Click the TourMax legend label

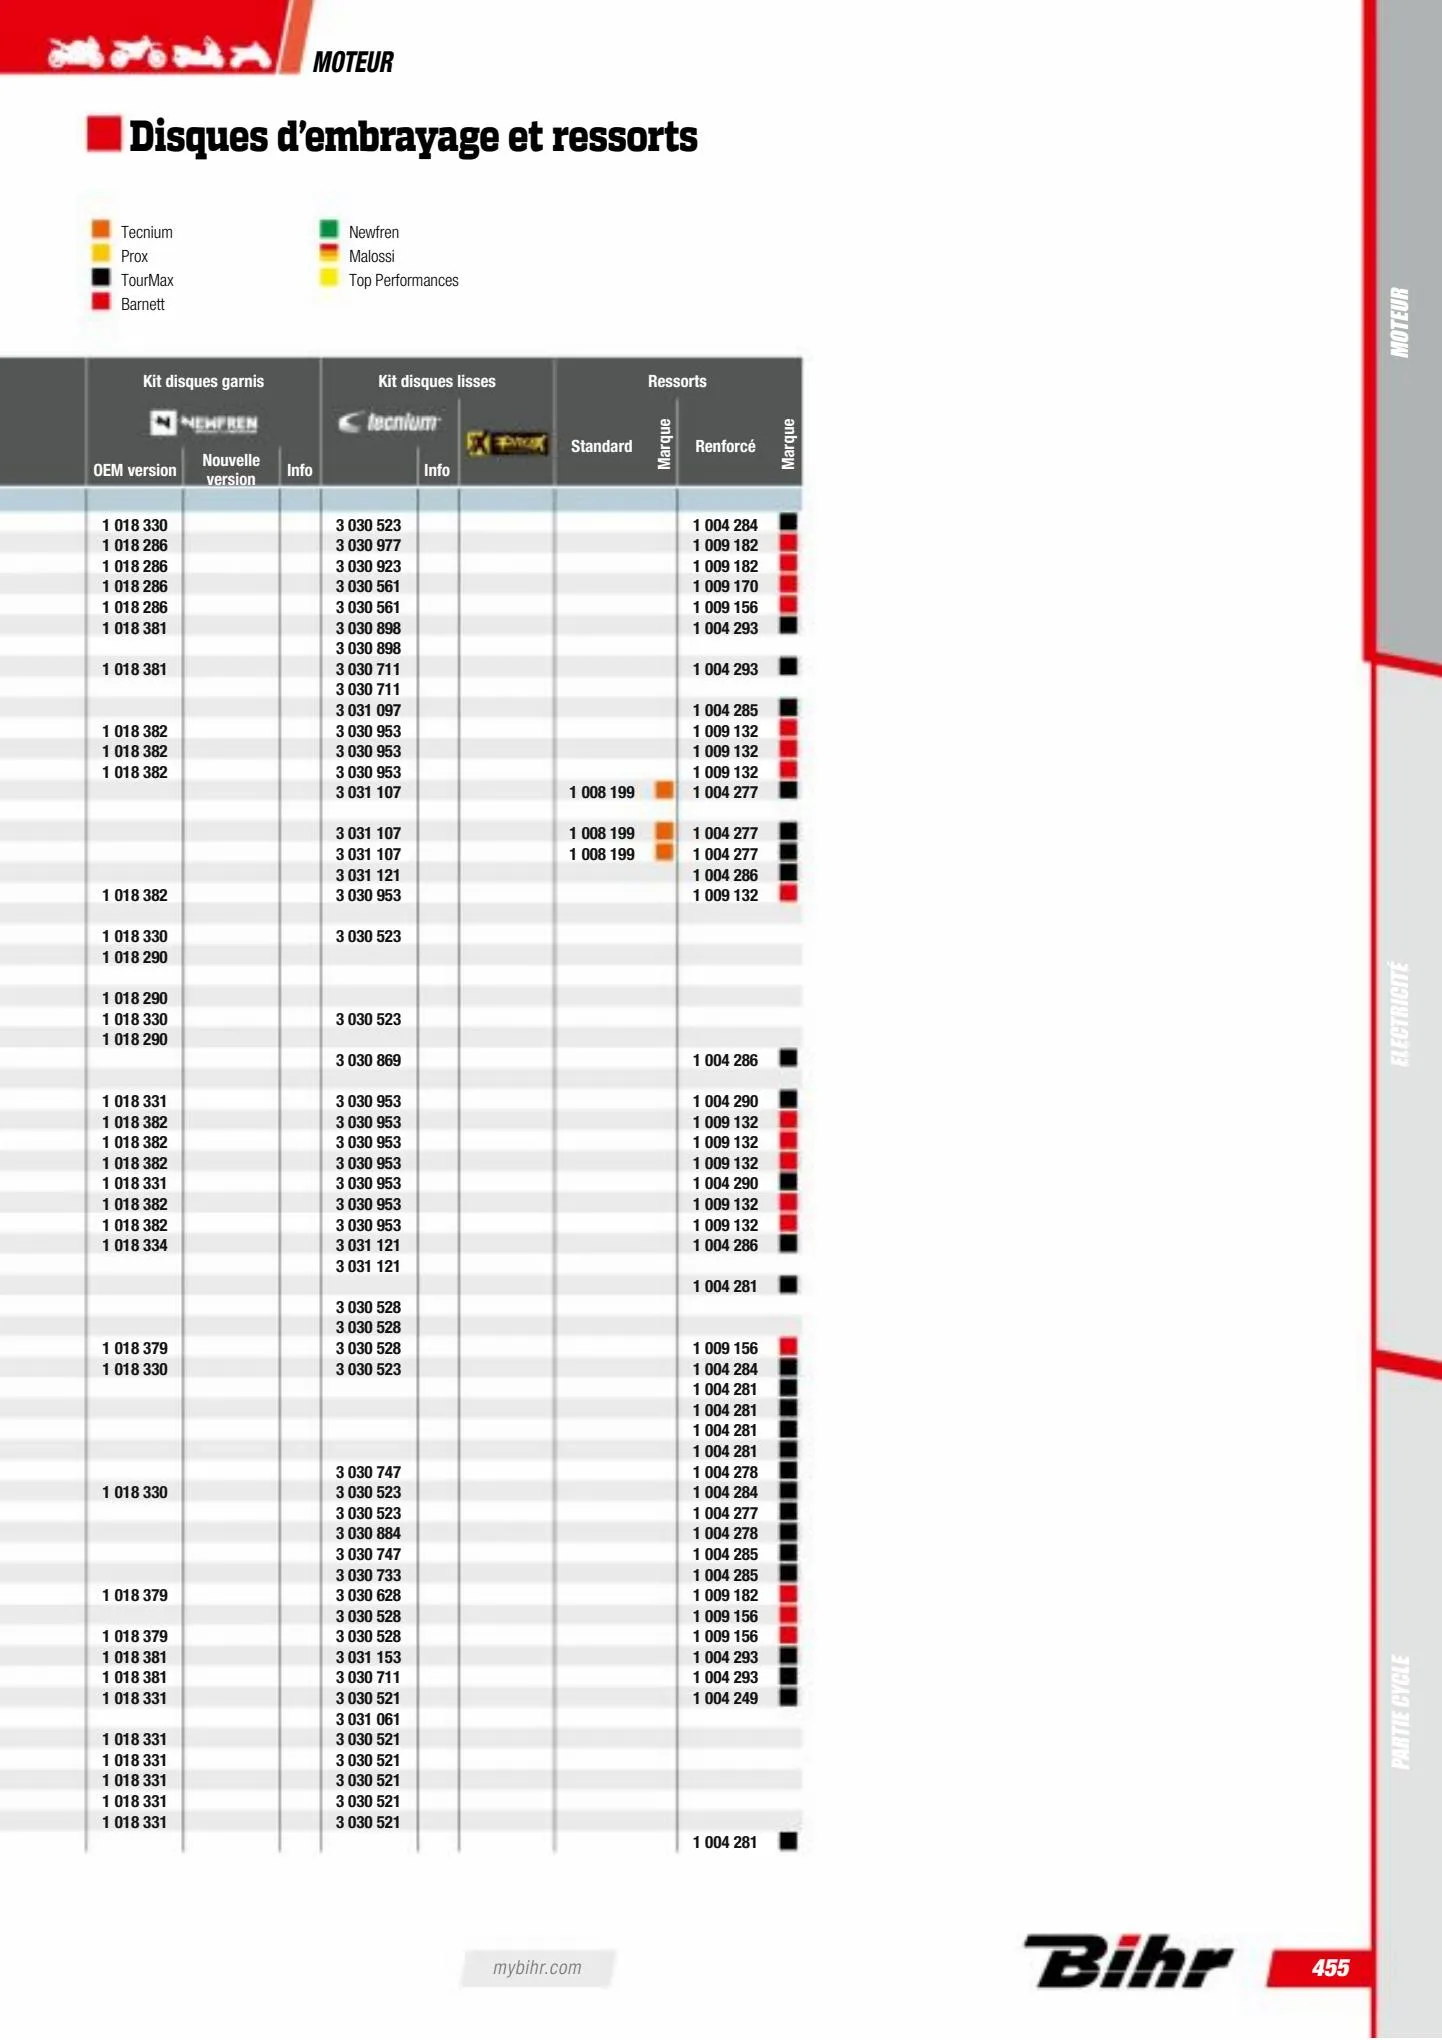pyautogui.click(x=147, y=280)
